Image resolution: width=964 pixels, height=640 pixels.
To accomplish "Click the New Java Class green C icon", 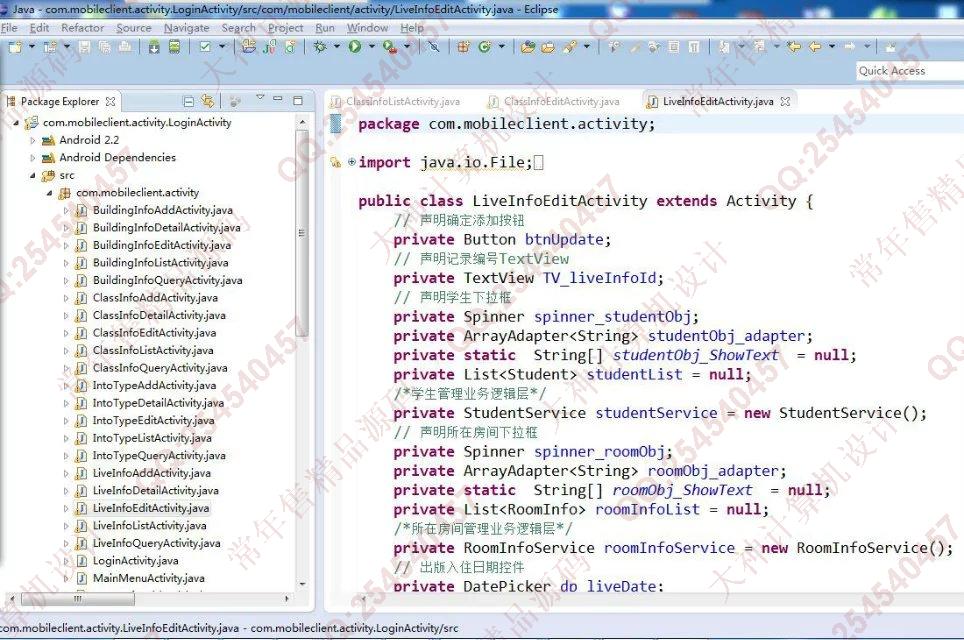I will click(484, 47).
